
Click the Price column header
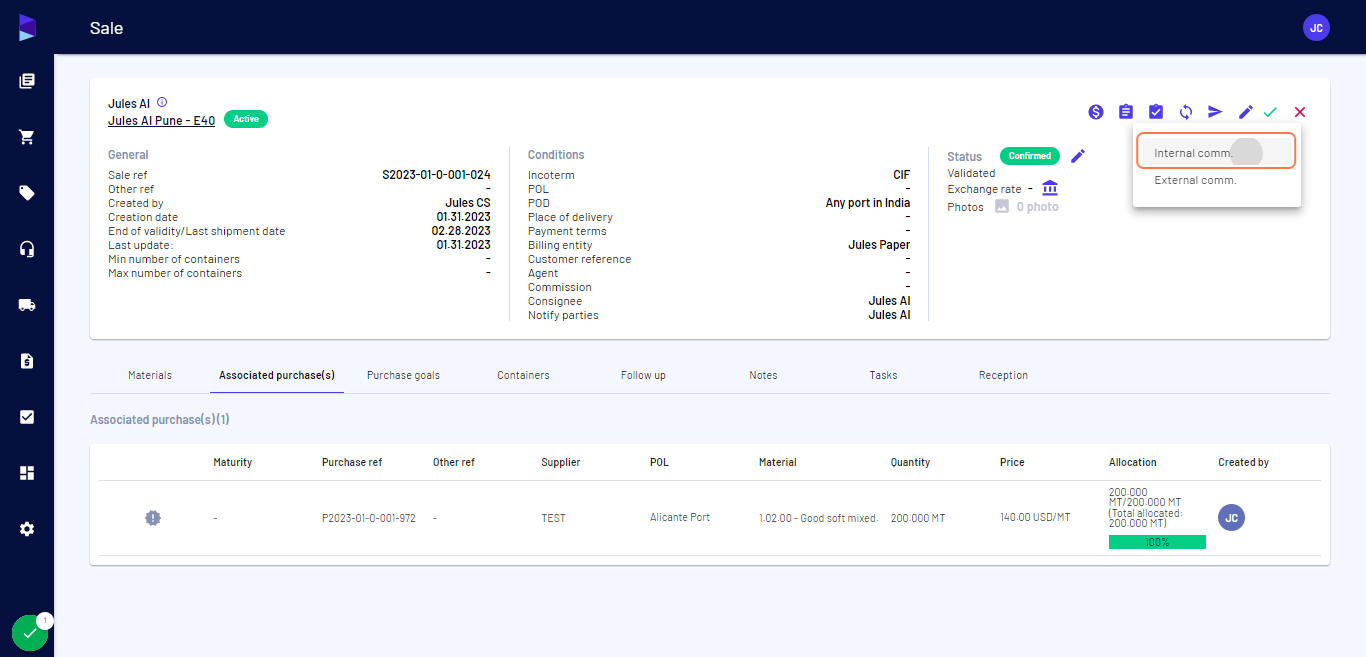point(1012,462)
